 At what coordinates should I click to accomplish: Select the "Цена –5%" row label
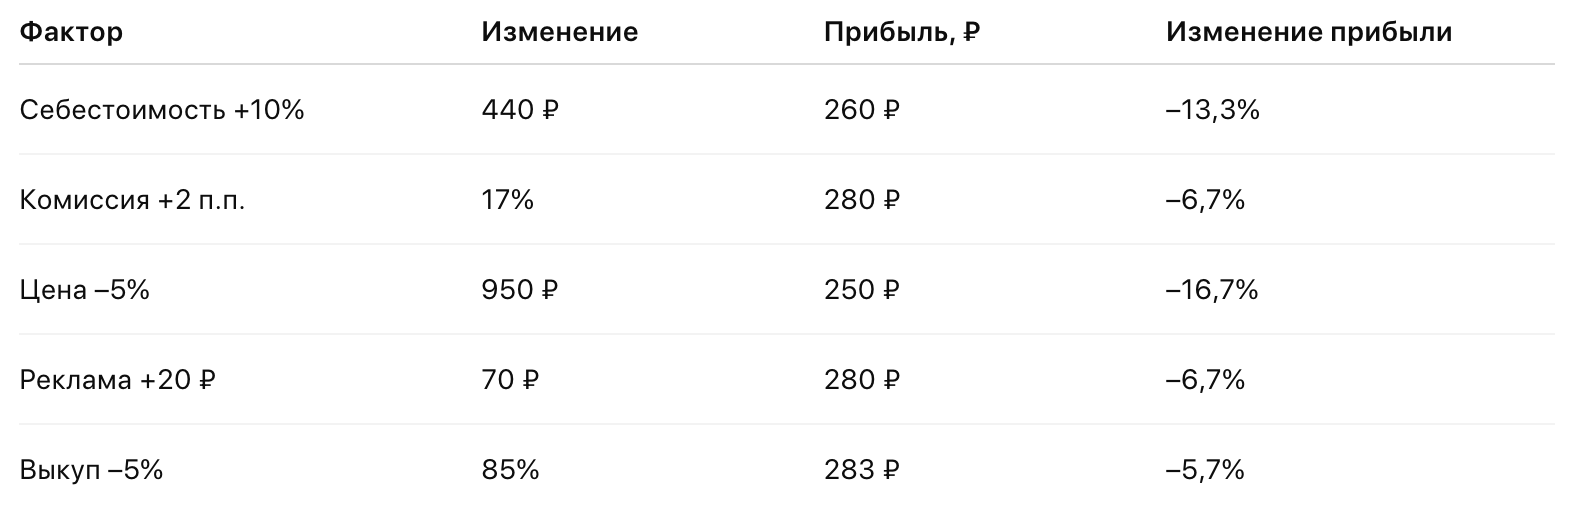click(x=84, y=290)
